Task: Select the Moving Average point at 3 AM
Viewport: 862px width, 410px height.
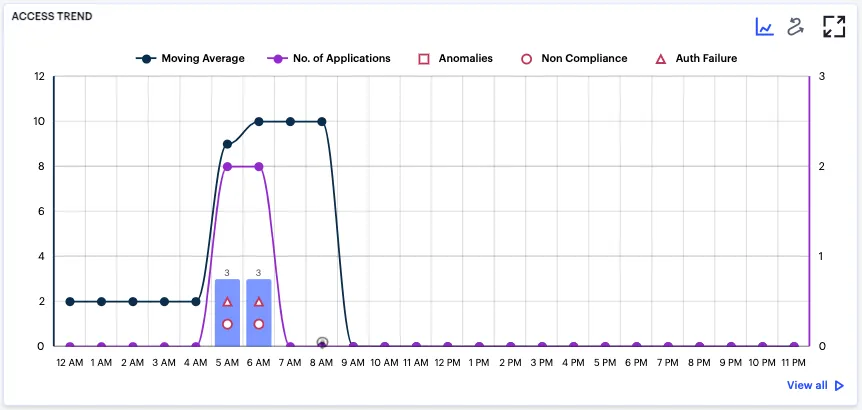Action: tap(164, 301)
